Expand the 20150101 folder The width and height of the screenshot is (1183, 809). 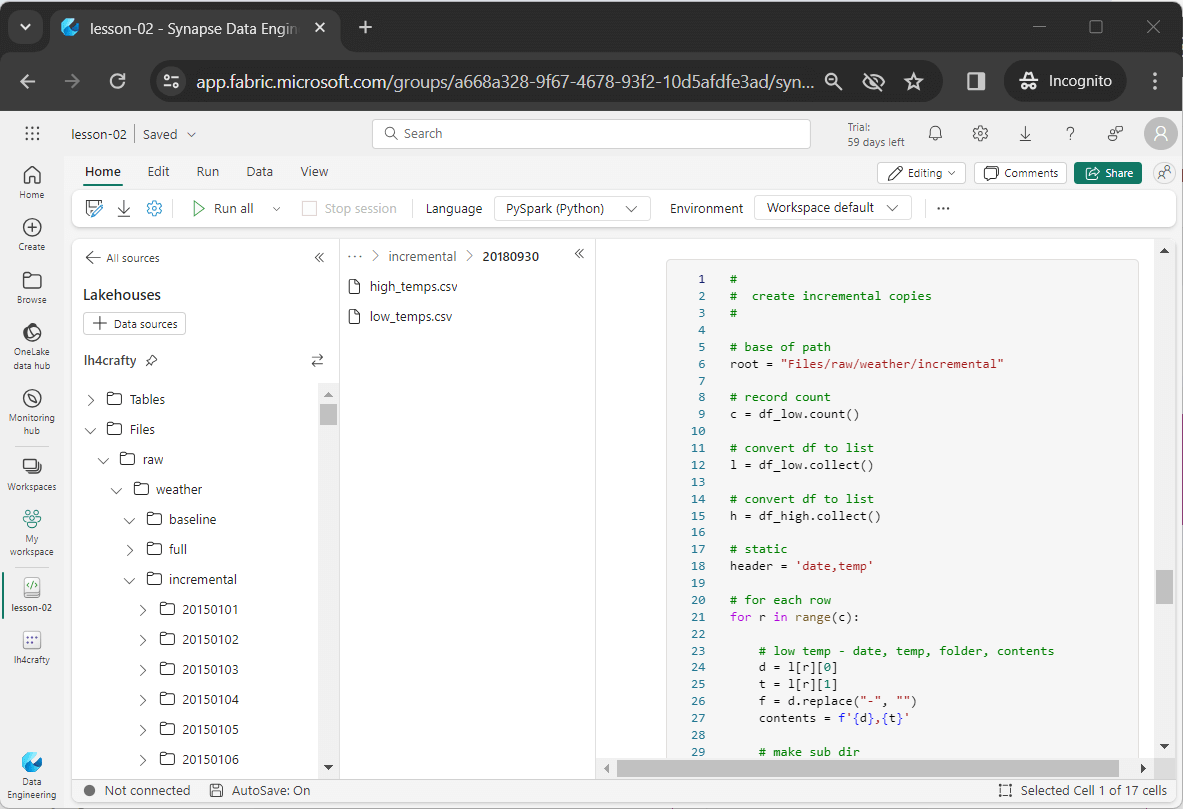click(142, 610)
